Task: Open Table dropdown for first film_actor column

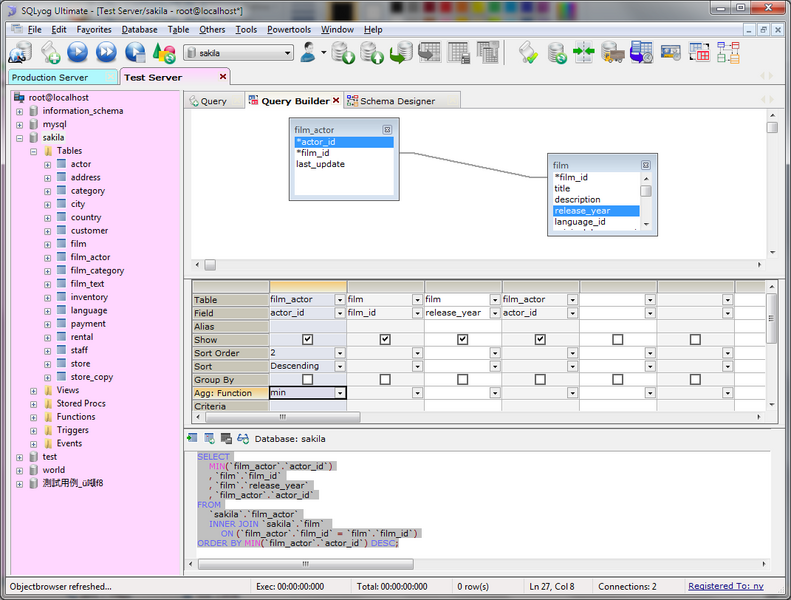Action: point(340,300)
